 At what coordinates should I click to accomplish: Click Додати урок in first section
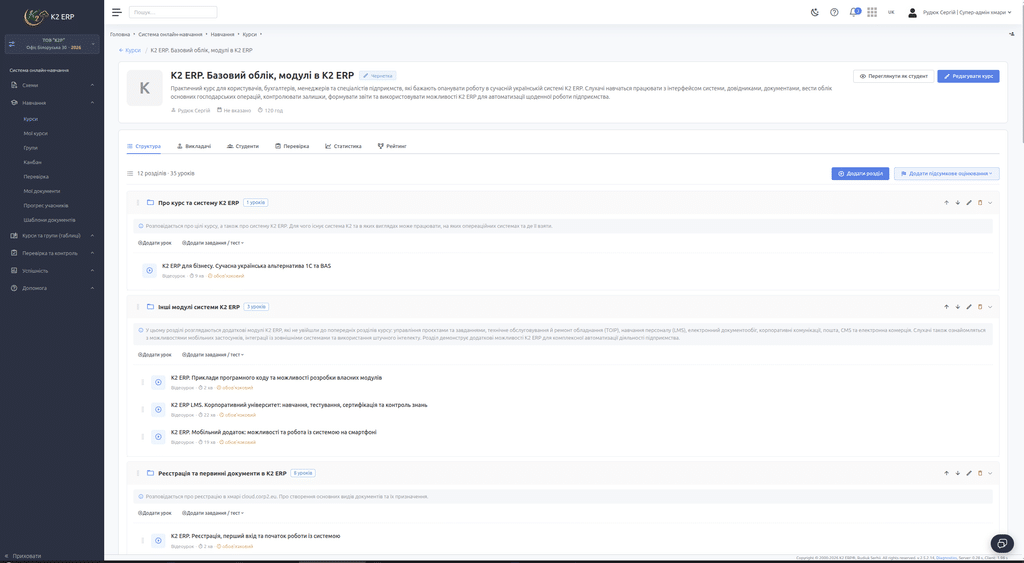point(155,243)
